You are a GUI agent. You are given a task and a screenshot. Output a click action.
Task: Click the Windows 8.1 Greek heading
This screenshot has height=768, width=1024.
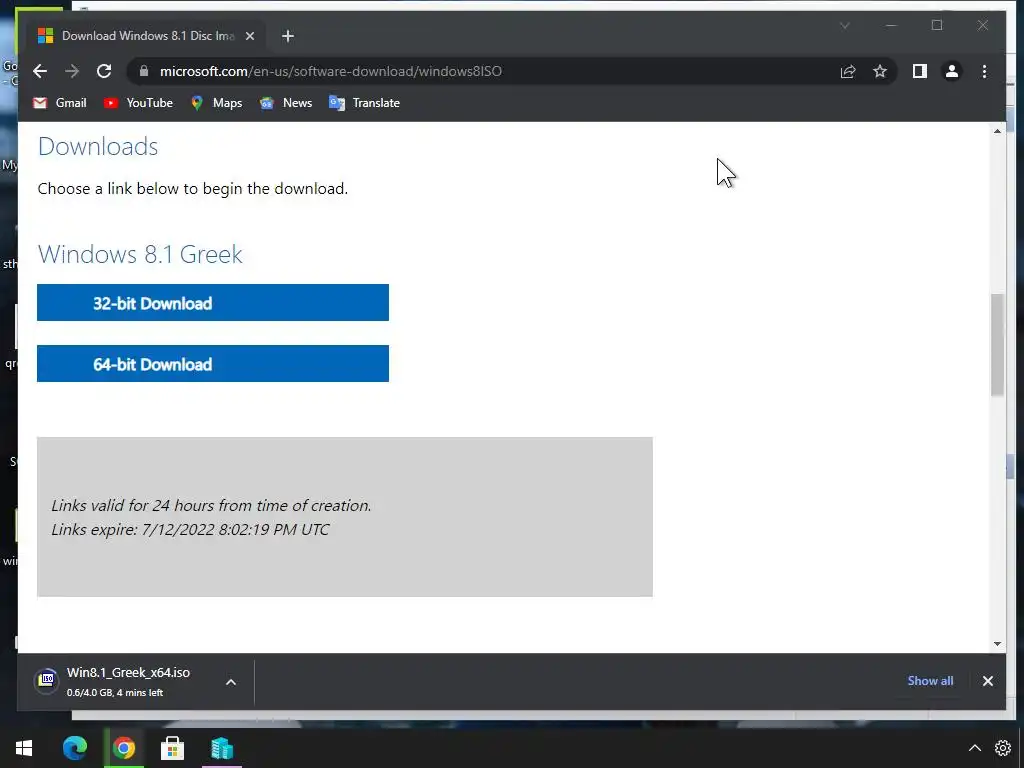pos(140,254)
